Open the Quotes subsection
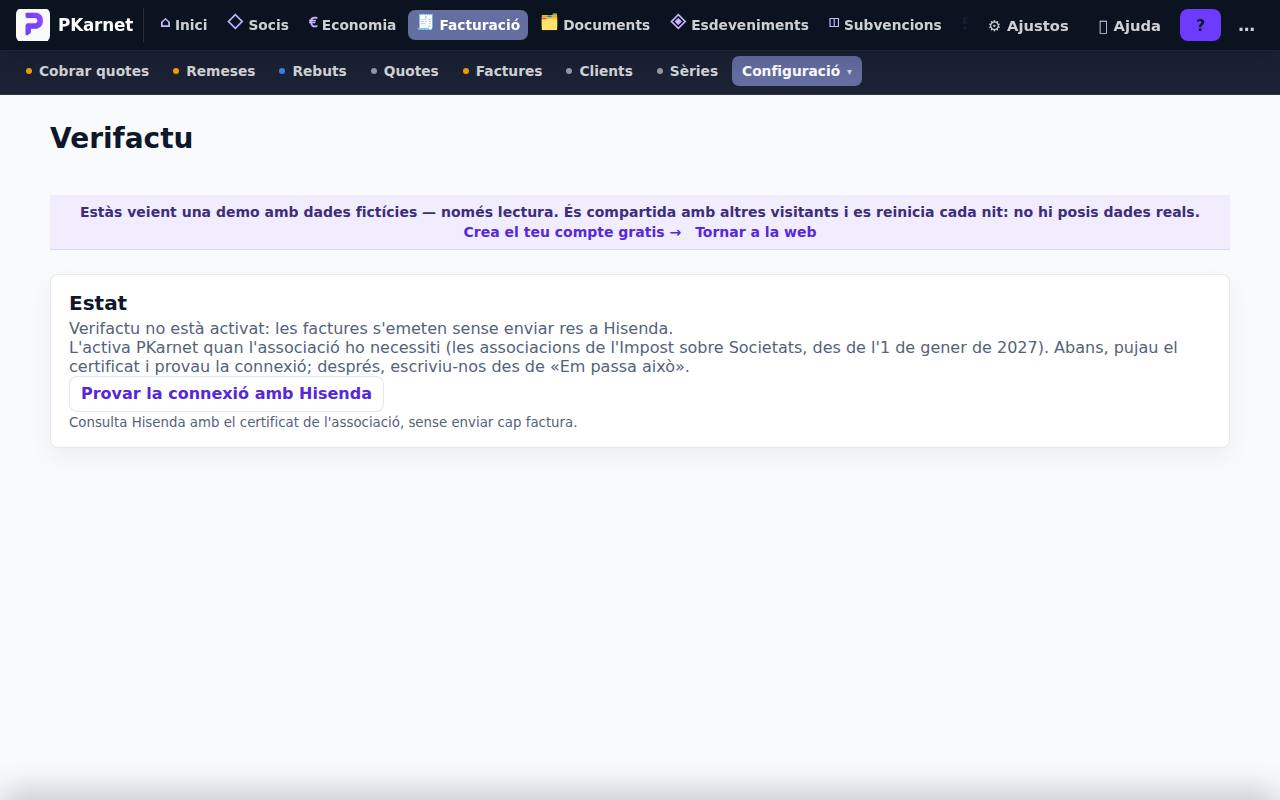 point(405,71)
